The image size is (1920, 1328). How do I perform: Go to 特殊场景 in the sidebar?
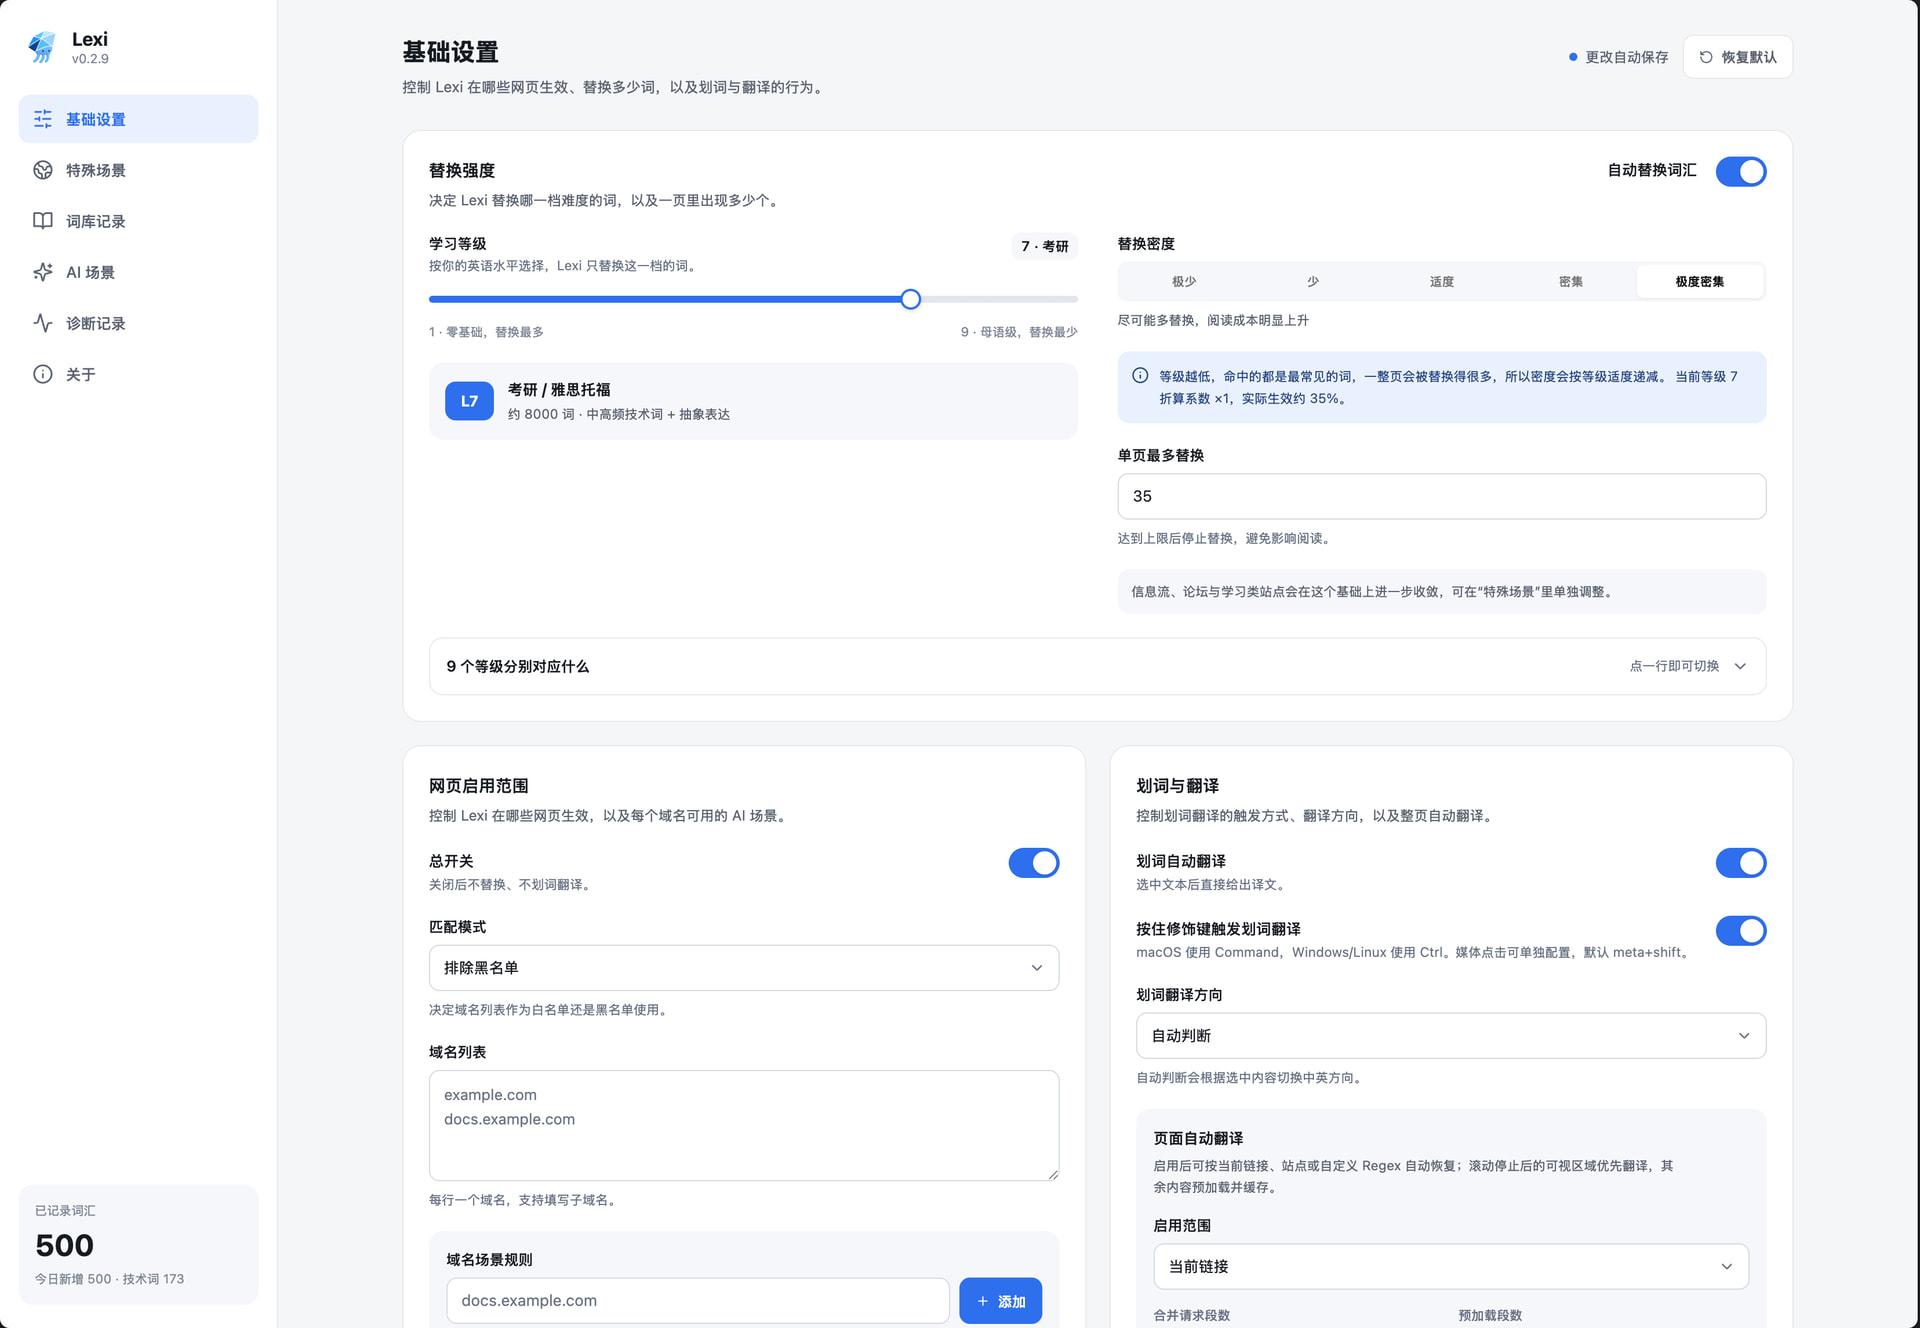pyautogui.click(x=138, y=170)
